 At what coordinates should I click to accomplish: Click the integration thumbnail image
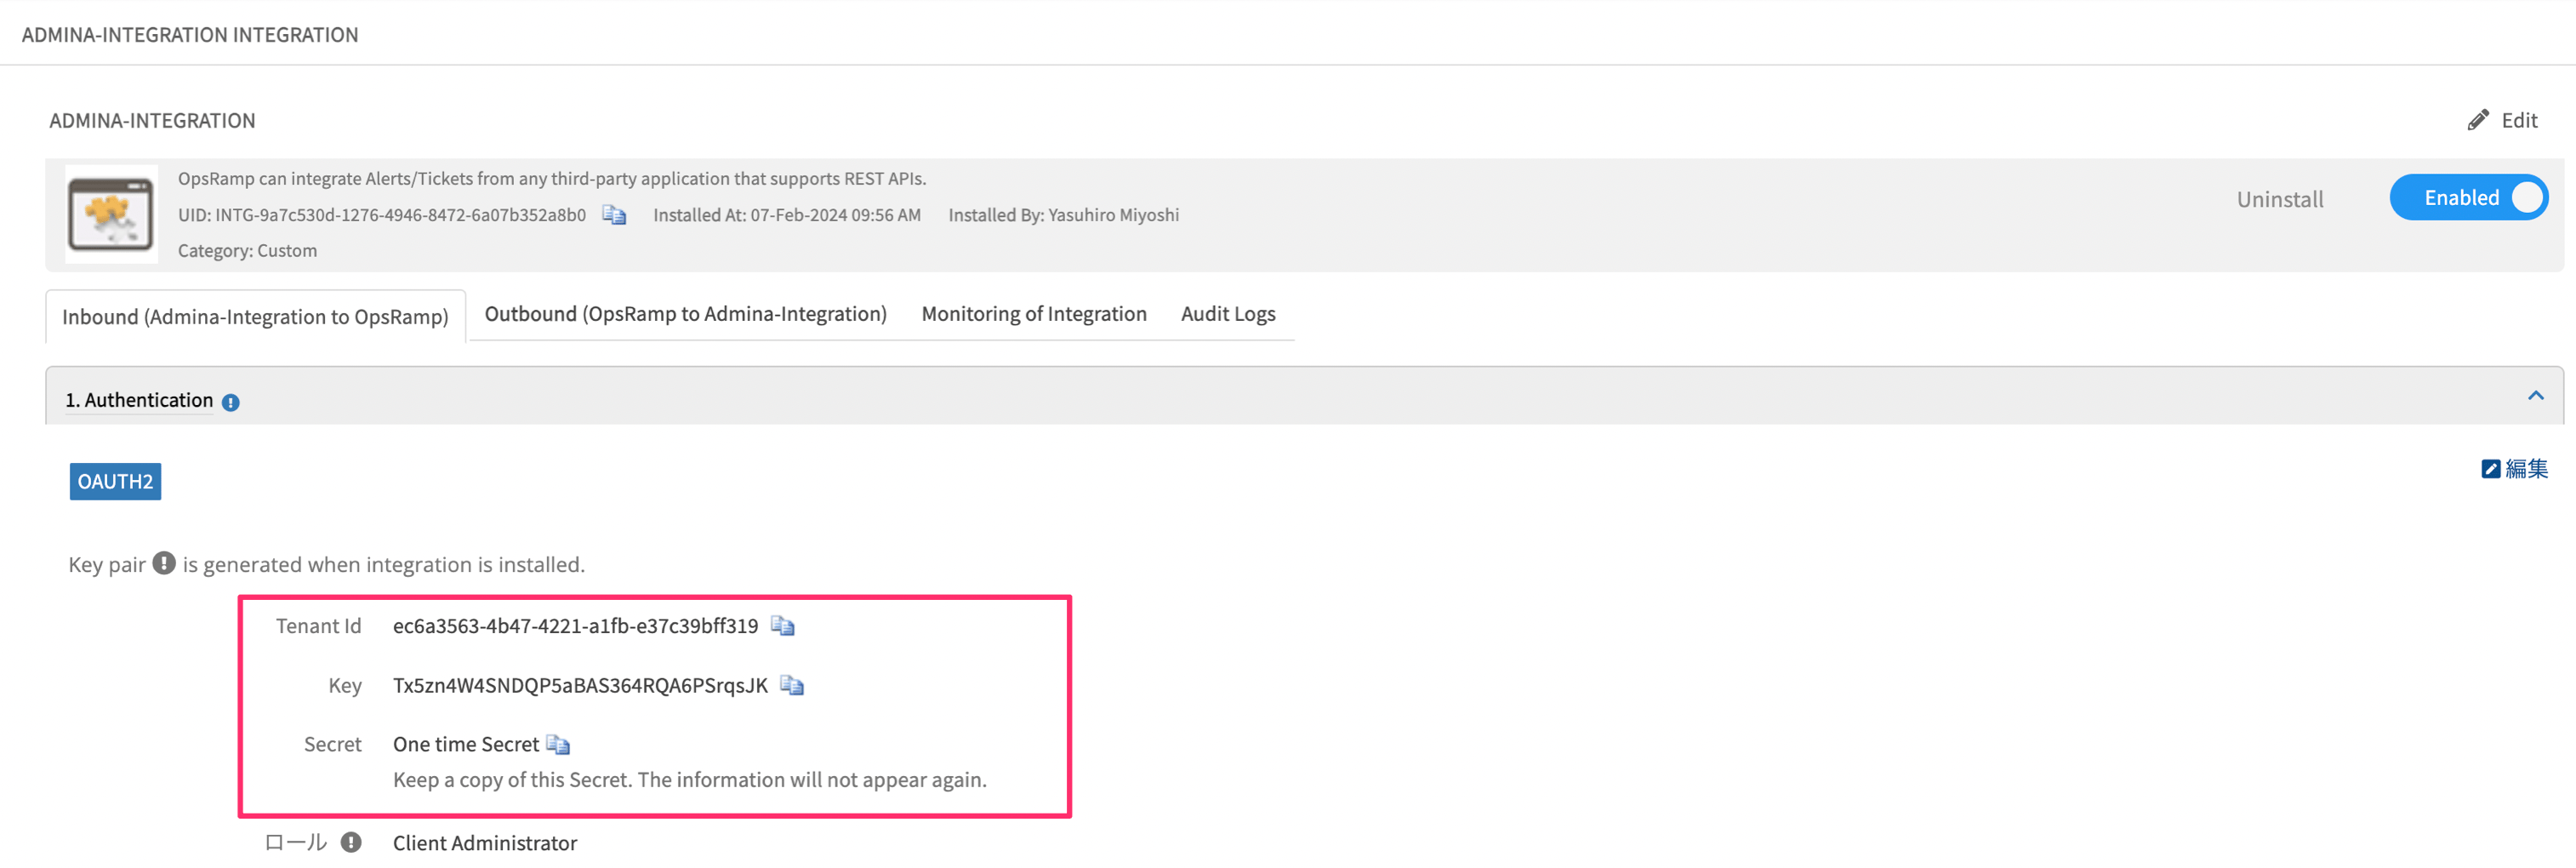(x=111, y=214)
